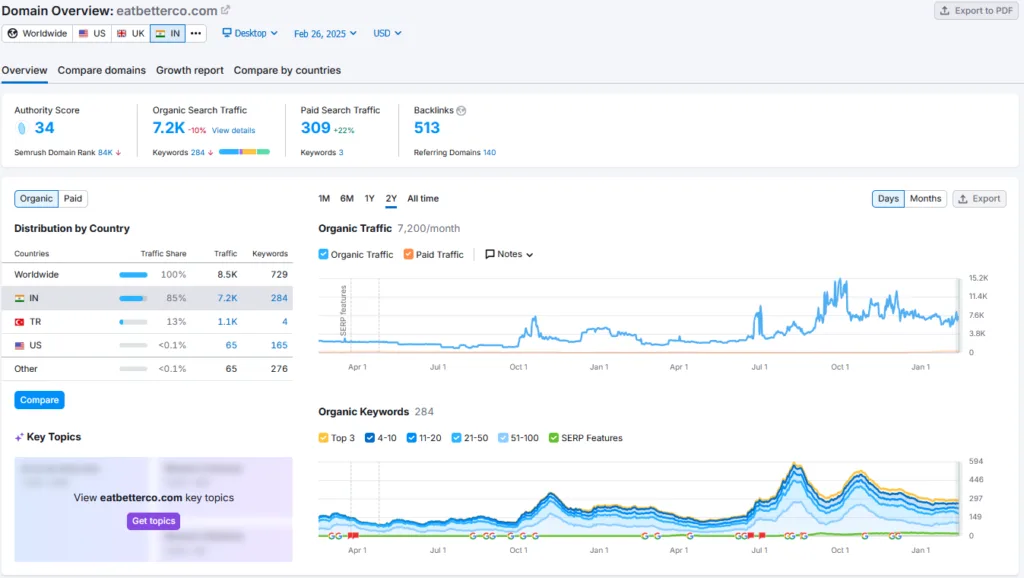Click keyword distribution color bar
Viewport: 1024px width, 578px height.
click(x=244, y=152)
